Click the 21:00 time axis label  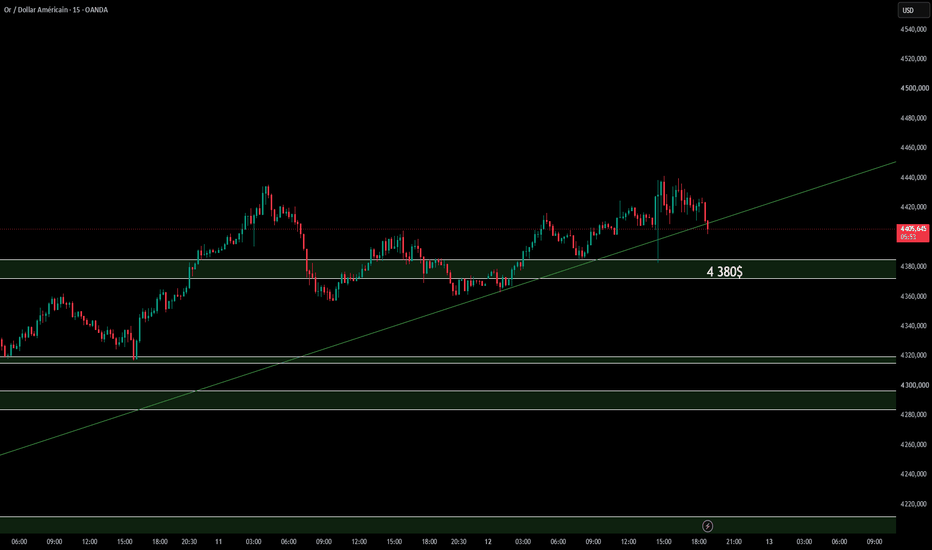734,542
